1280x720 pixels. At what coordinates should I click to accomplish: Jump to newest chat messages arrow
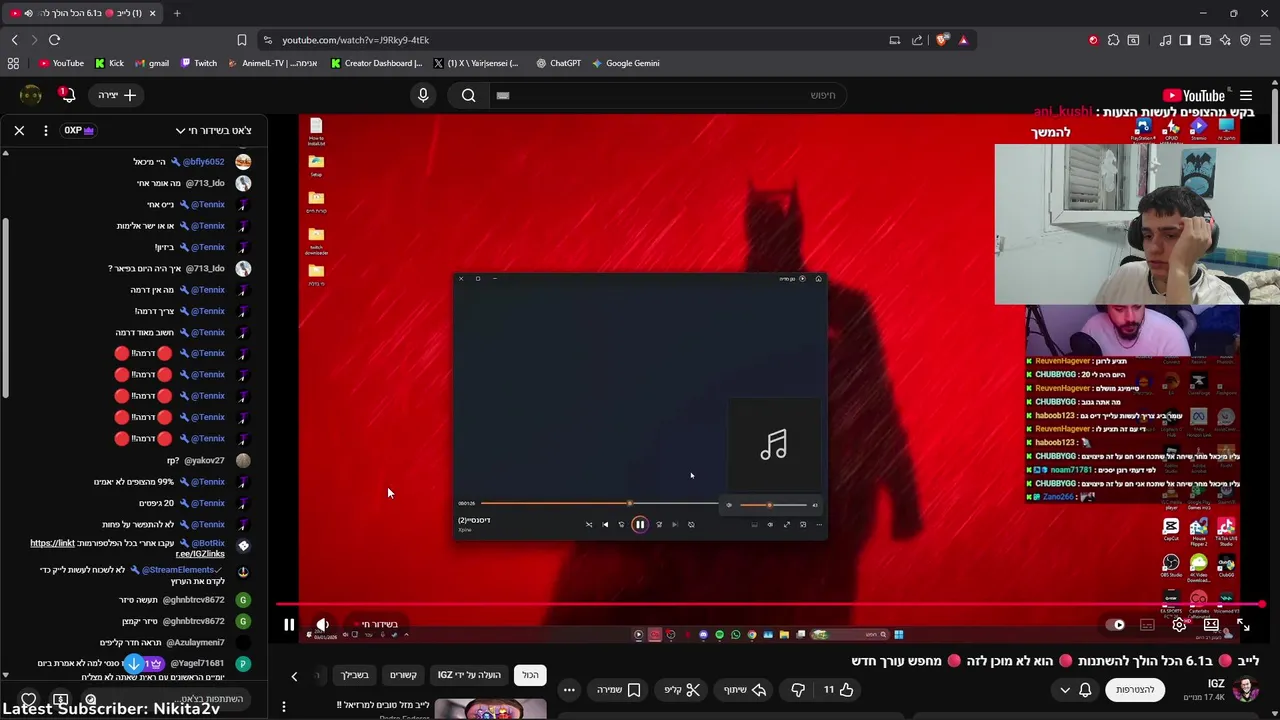coord(133,663)
